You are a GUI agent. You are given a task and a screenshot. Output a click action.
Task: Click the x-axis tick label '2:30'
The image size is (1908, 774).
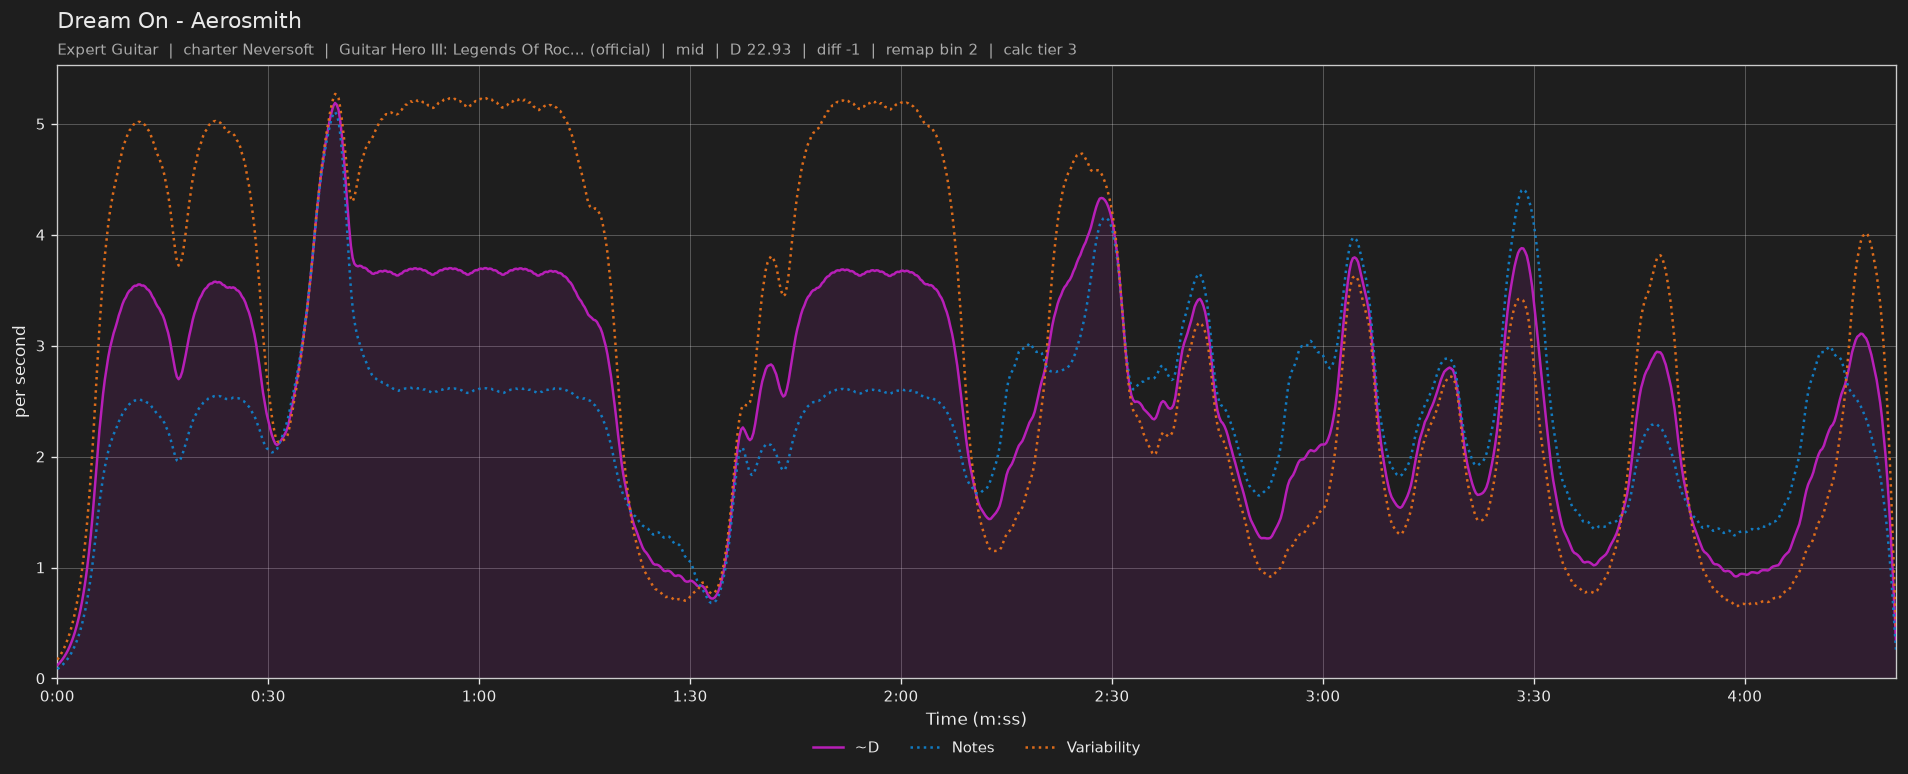[x=1112, y=696]
